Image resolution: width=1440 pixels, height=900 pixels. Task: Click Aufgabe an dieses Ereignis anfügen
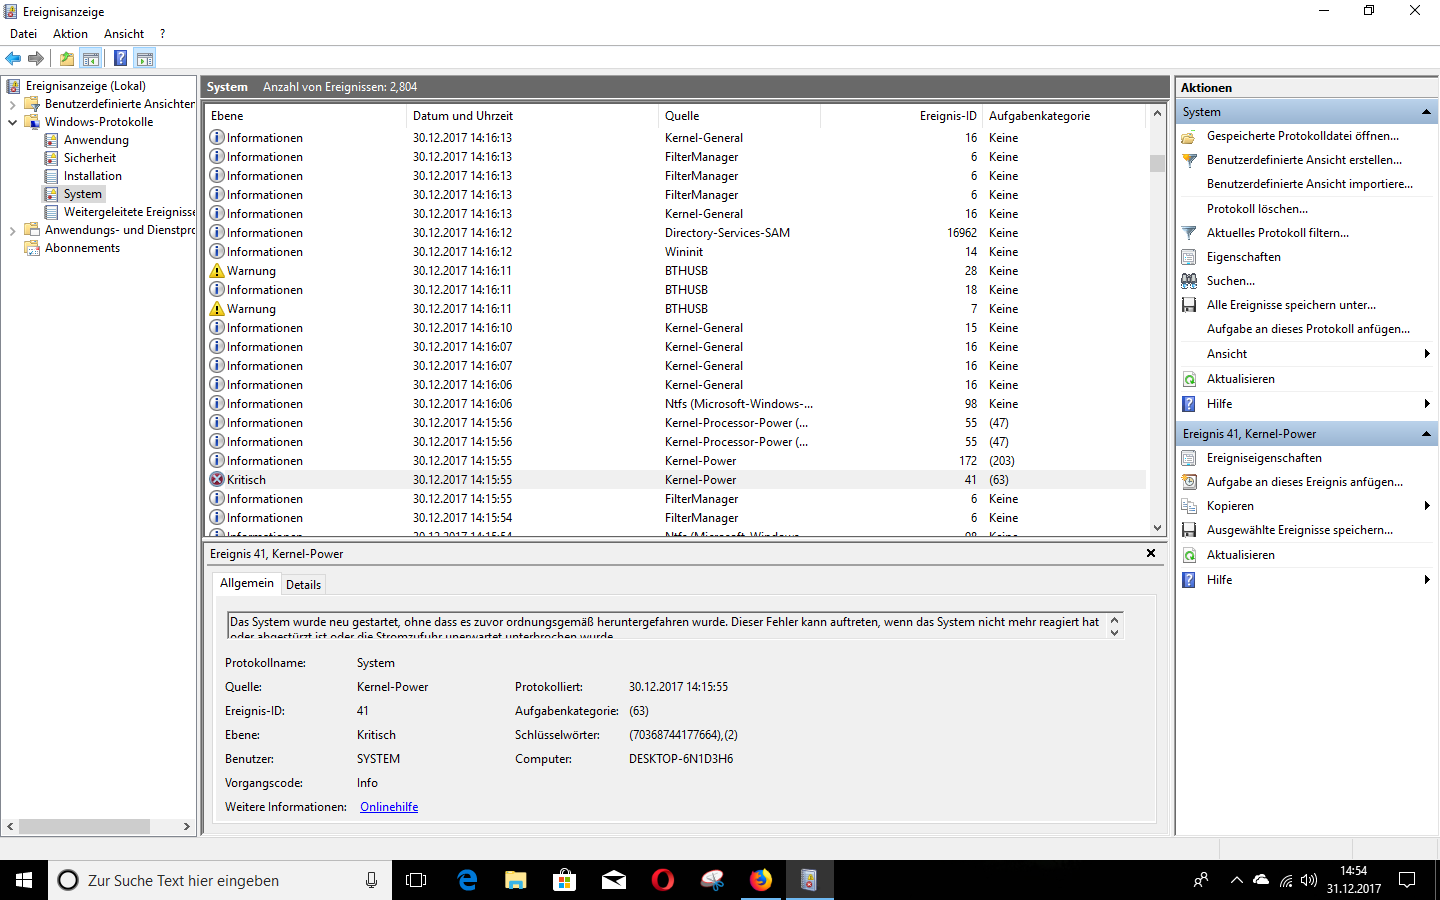click(x=1305, y=482)
